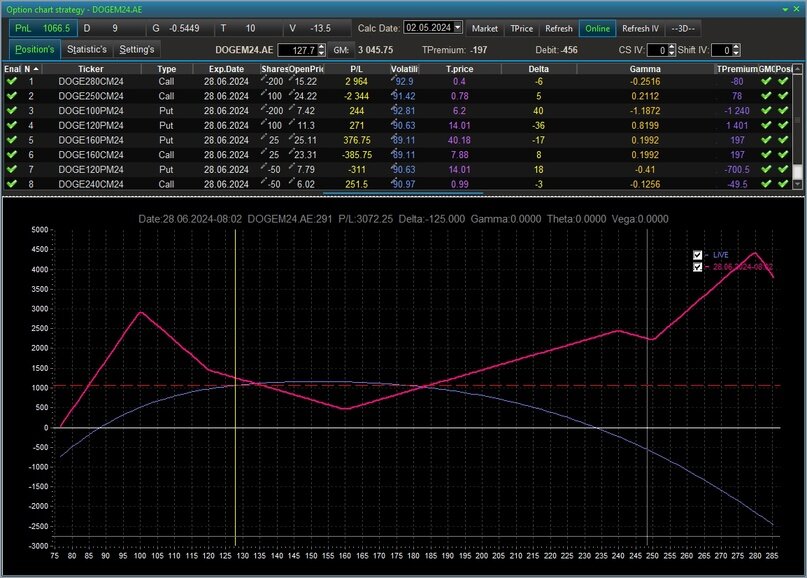Decrease CS IV value with down arrow

pyautogui.click(x=671, y=53)
